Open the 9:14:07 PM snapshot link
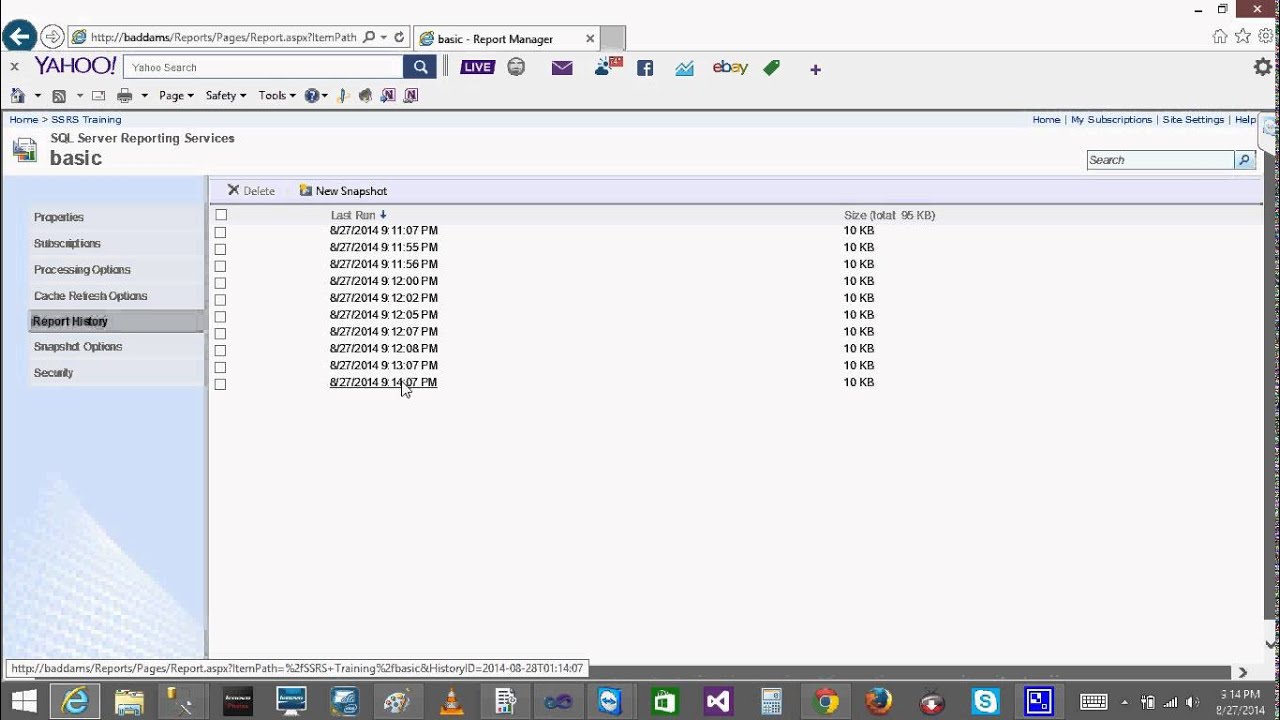This screenshot has width=1280, height=720. point(383,383)
